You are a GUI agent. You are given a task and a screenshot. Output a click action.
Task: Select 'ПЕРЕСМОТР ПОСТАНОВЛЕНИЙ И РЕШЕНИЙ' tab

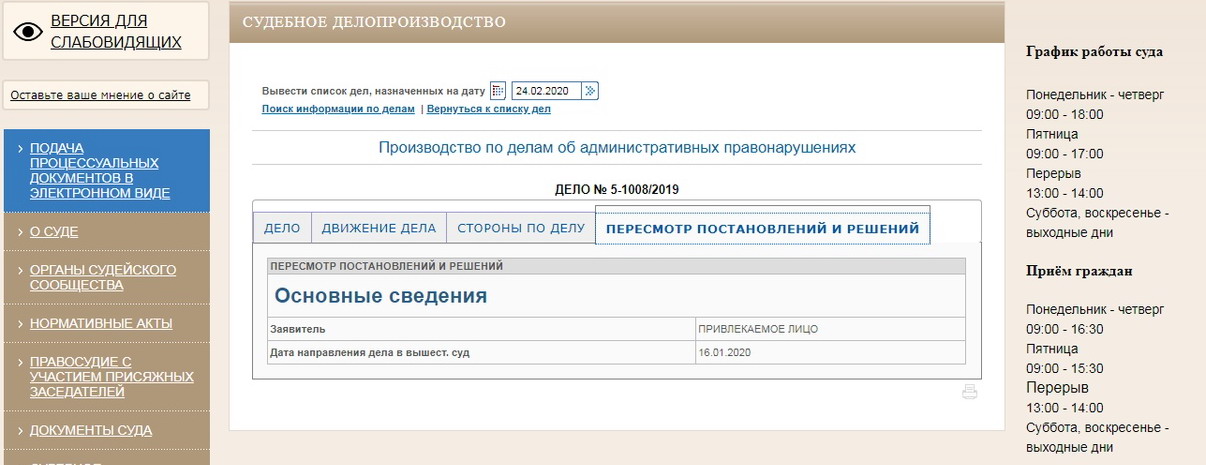[762, 228]
